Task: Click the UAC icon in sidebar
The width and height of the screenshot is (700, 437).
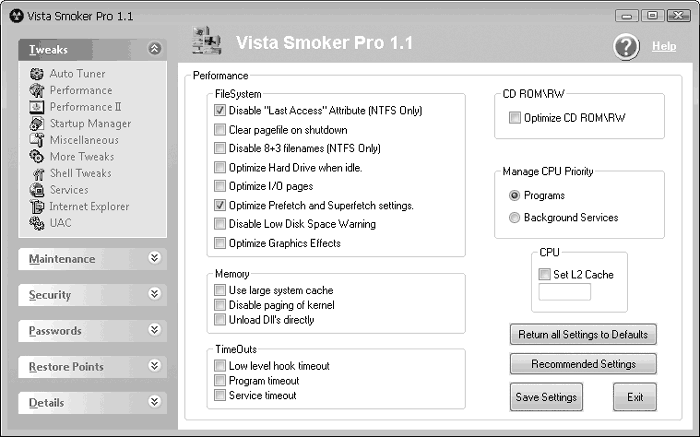Action: click(37, 223)
